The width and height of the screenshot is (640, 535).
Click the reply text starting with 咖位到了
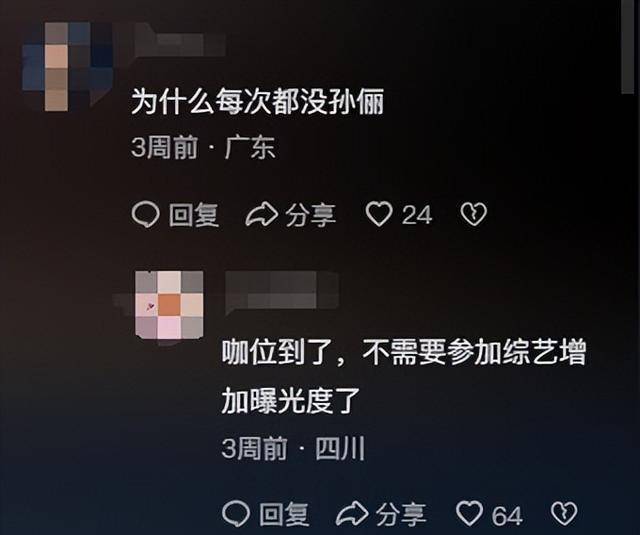[x=404, y=377]
